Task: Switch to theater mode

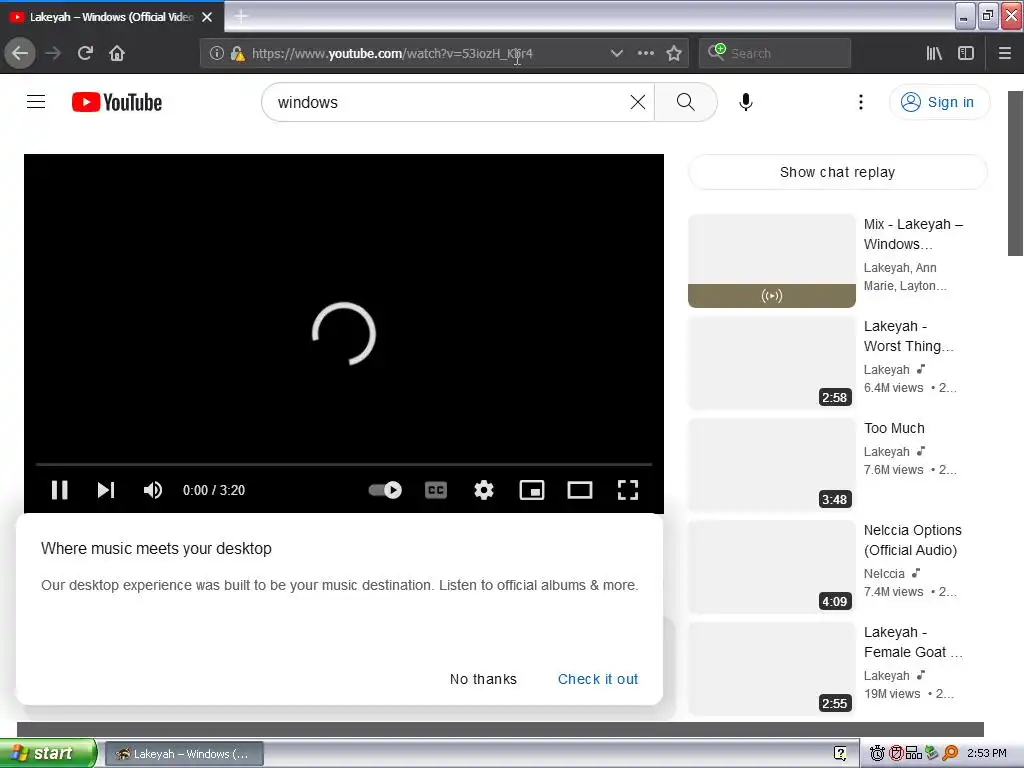Action: [580, 490]
